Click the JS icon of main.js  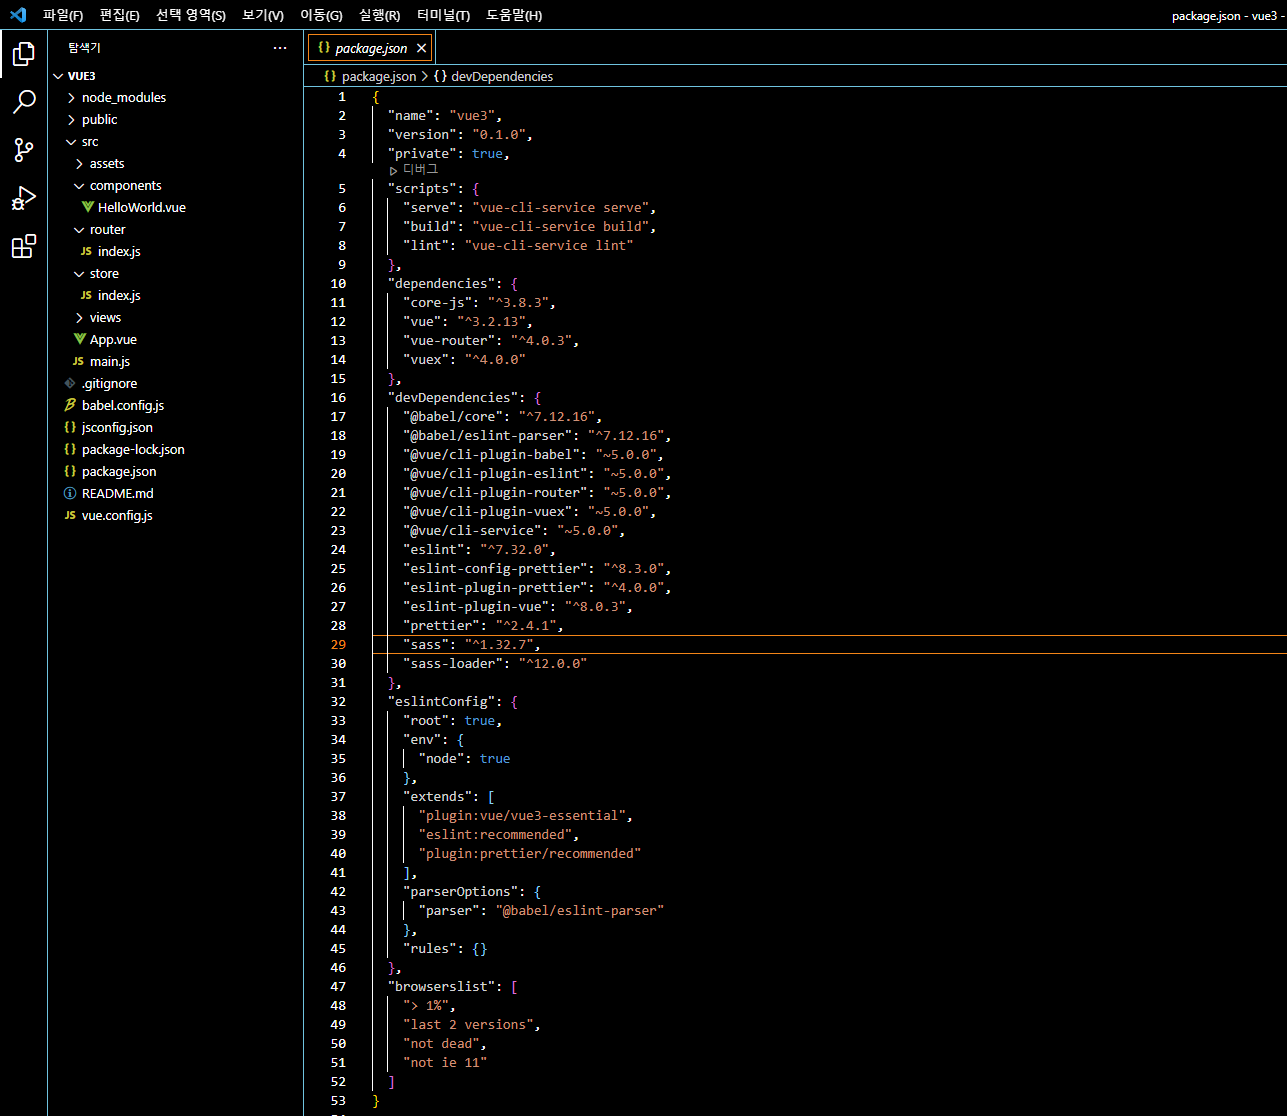[78, 361]
